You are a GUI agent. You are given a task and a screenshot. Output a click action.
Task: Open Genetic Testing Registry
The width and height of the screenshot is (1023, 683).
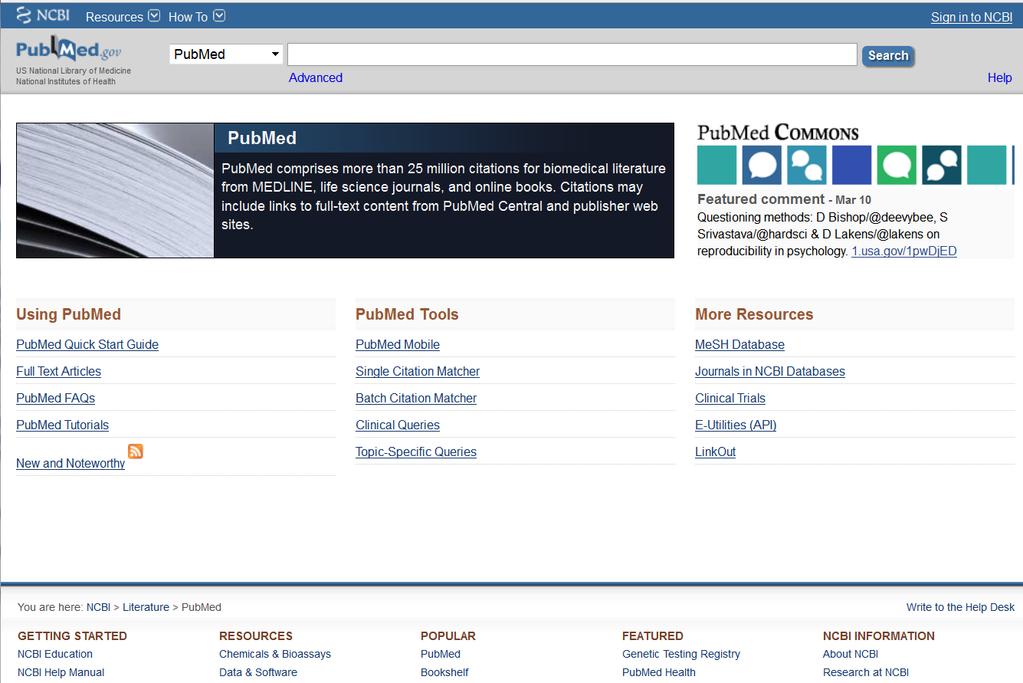point(681,654)
